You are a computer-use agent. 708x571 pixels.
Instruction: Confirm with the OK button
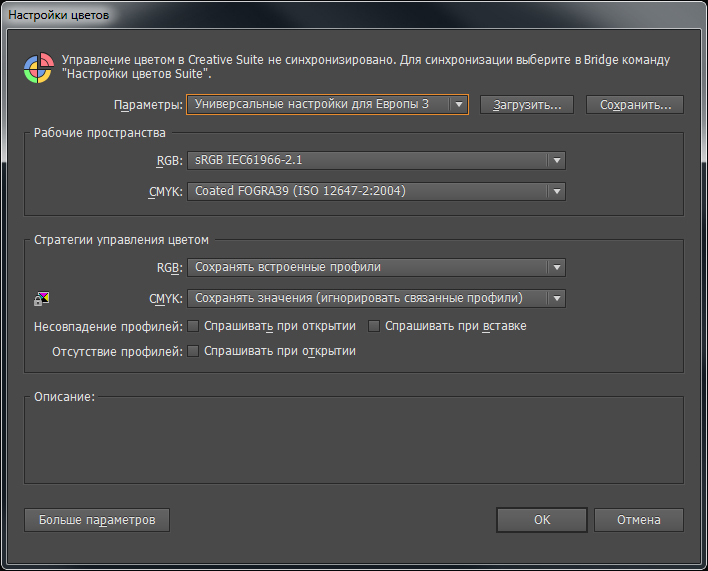click(x=542, y=520)
